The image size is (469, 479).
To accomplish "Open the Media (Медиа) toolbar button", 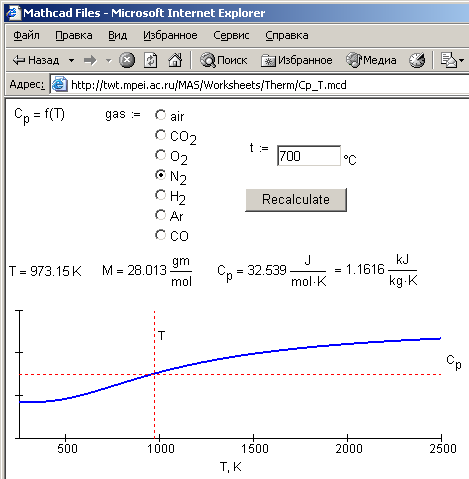I will click(371, 60).
